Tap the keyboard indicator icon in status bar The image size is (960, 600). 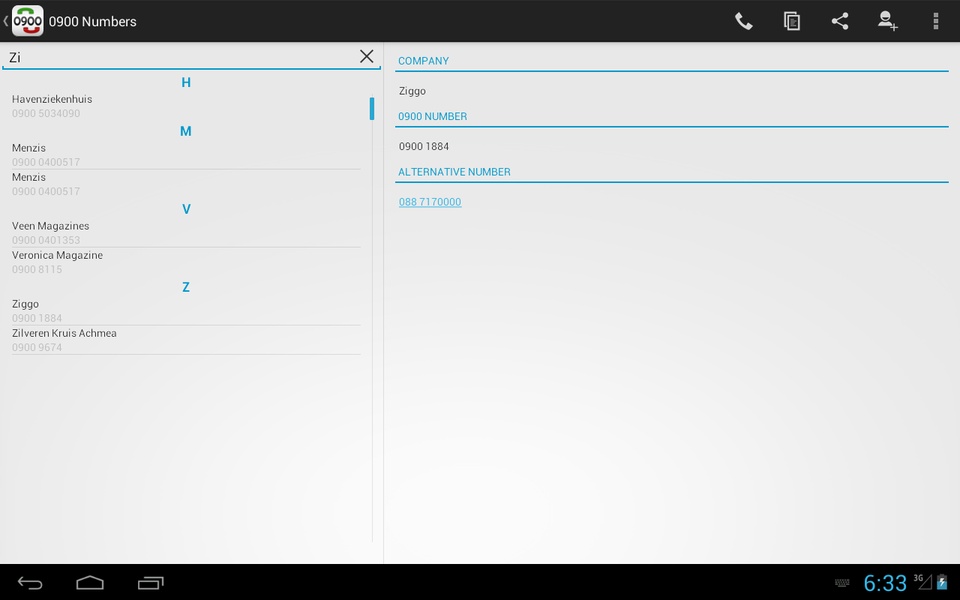tap(842, 583)
